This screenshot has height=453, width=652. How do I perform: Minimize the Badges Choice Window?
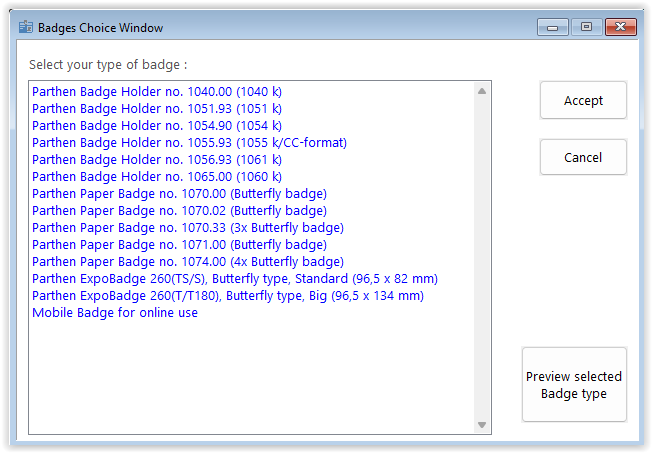553,27
